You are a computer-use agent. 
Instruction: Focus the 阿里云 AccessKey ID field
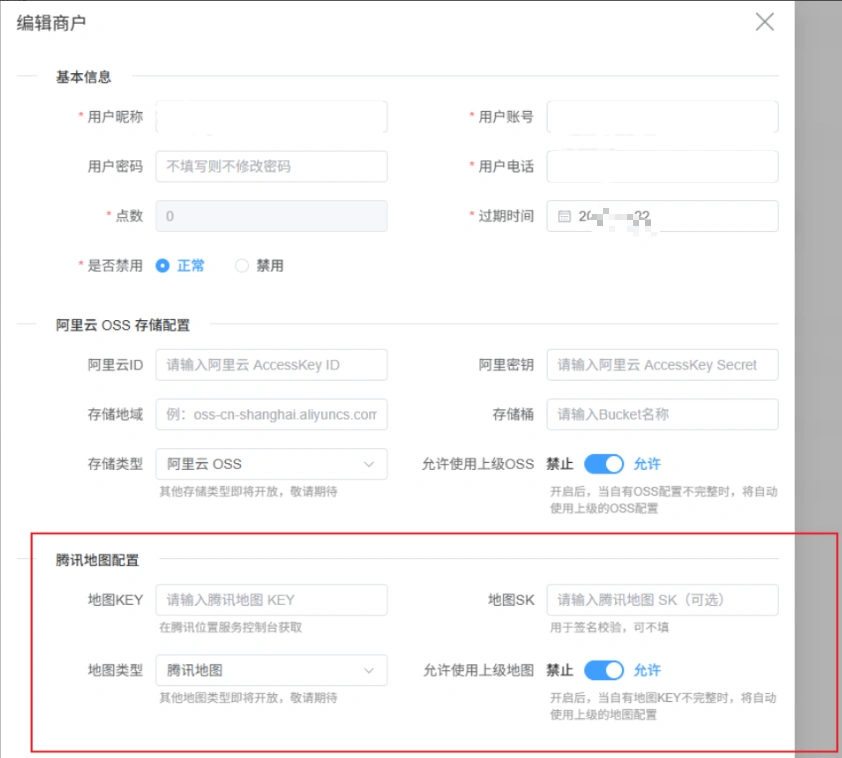point(271,365)
